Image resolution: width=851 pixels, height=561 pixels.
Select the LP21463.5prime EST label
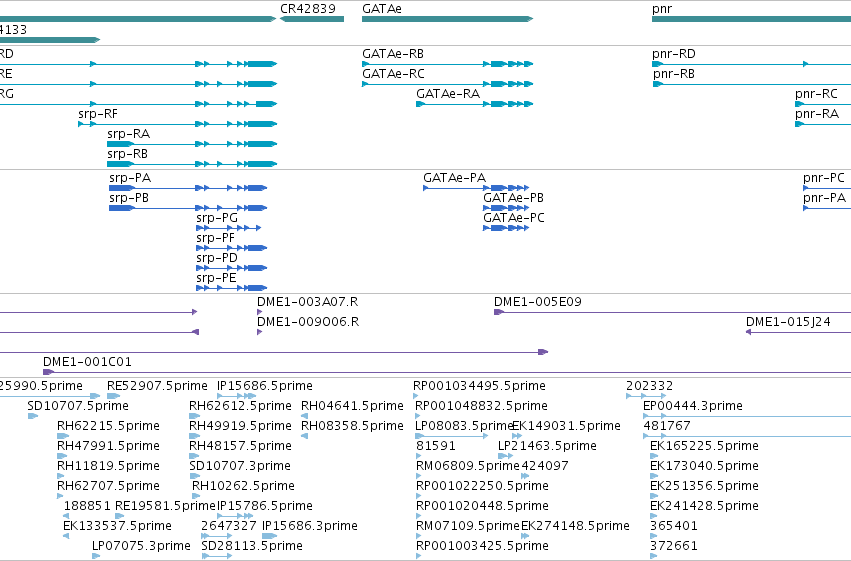[547, 447]
